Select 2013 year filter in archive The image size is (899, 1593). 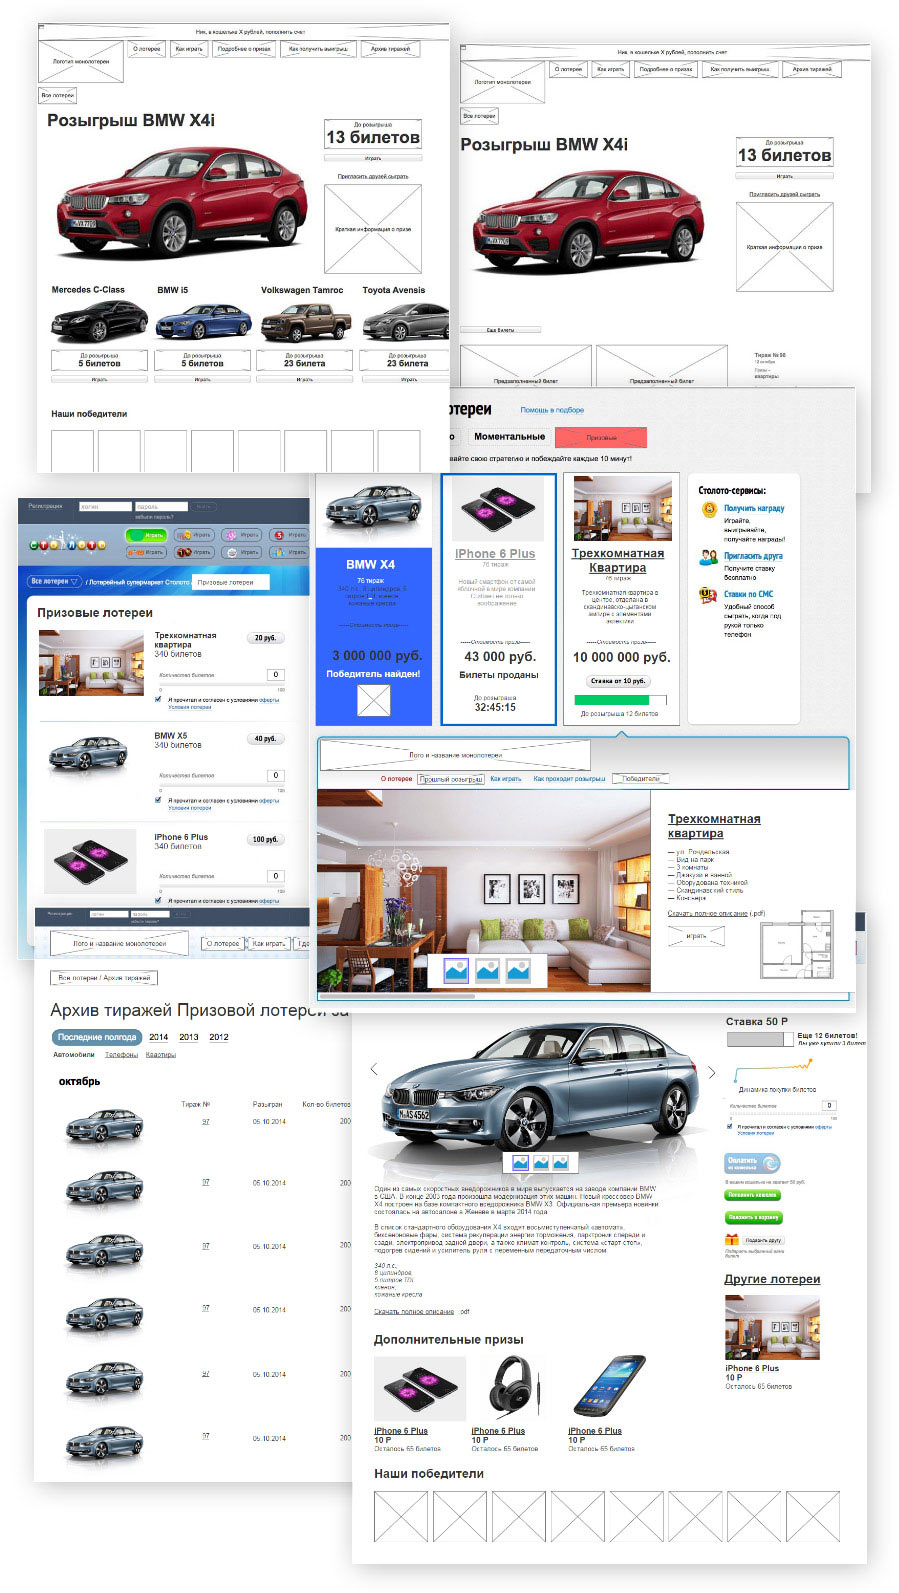[x=189, y=1037]
